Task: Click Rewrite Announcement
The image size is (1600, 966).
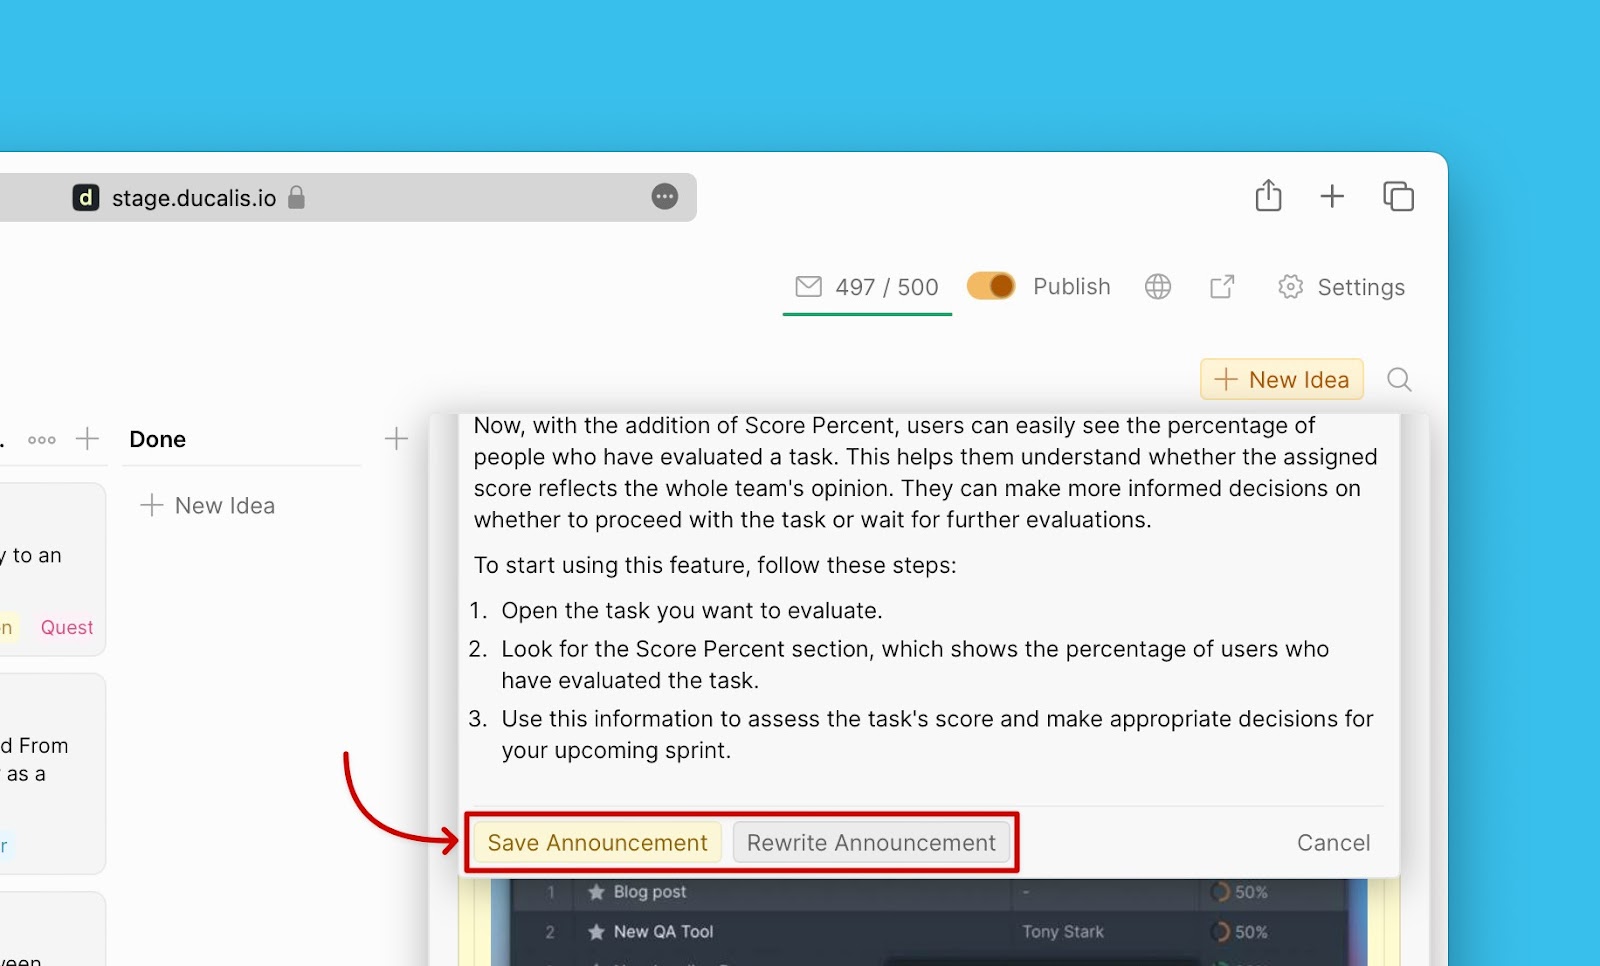Action: coord(871,843)
